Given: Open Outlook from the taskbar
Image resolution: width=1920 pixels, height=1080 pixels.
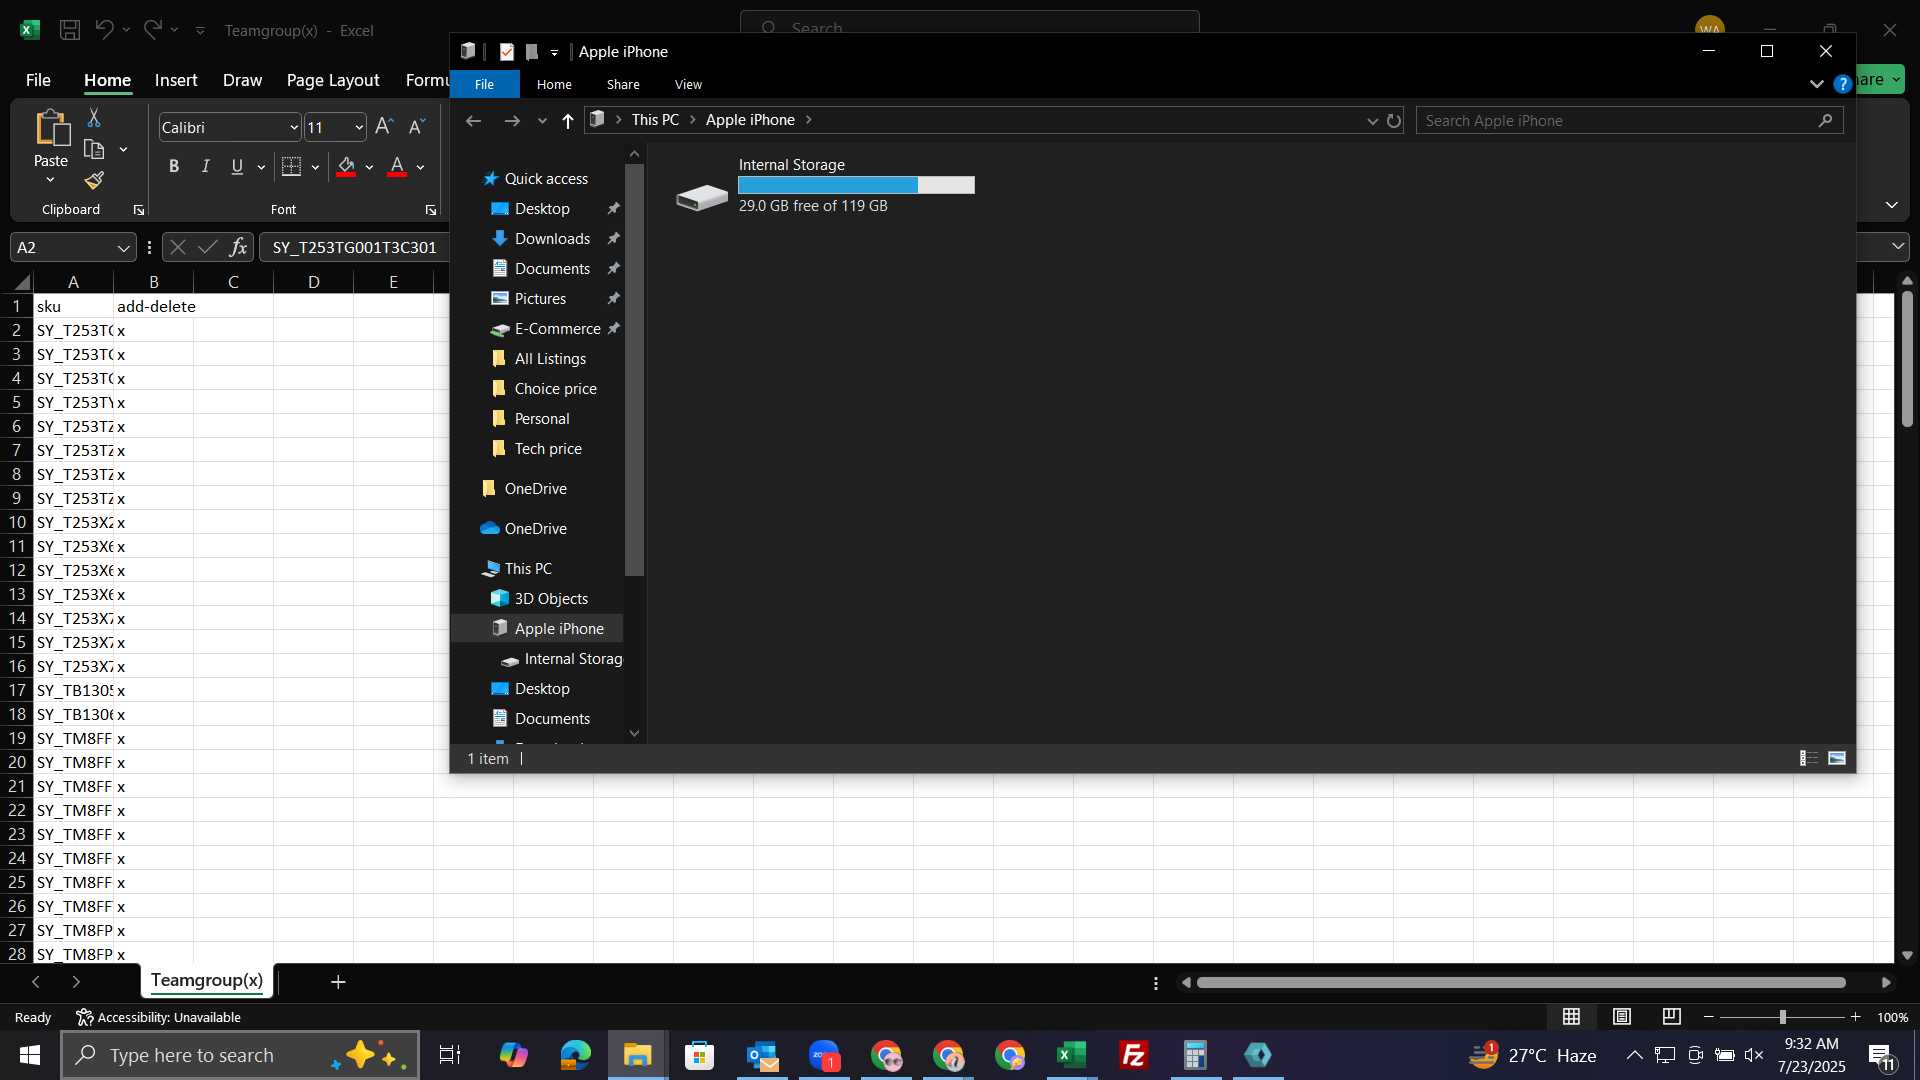Looking at the screenshot, I should pos(762,1055).
